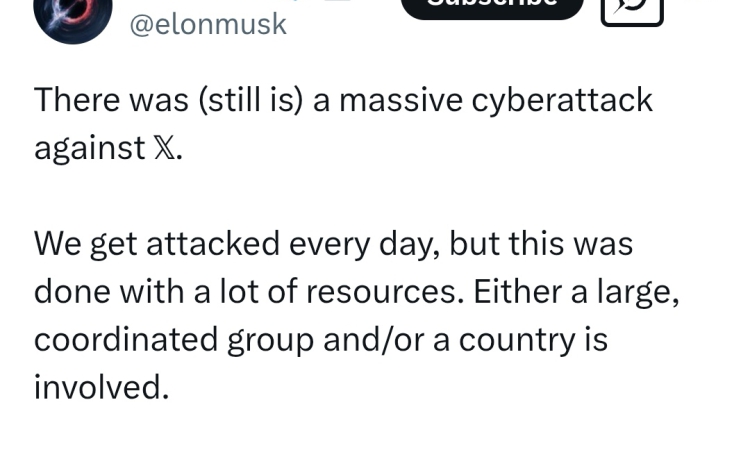Click the final word 'involved.'
This screenshot has width=750, height=450.
pyautogui.click(x=102, y=387)
